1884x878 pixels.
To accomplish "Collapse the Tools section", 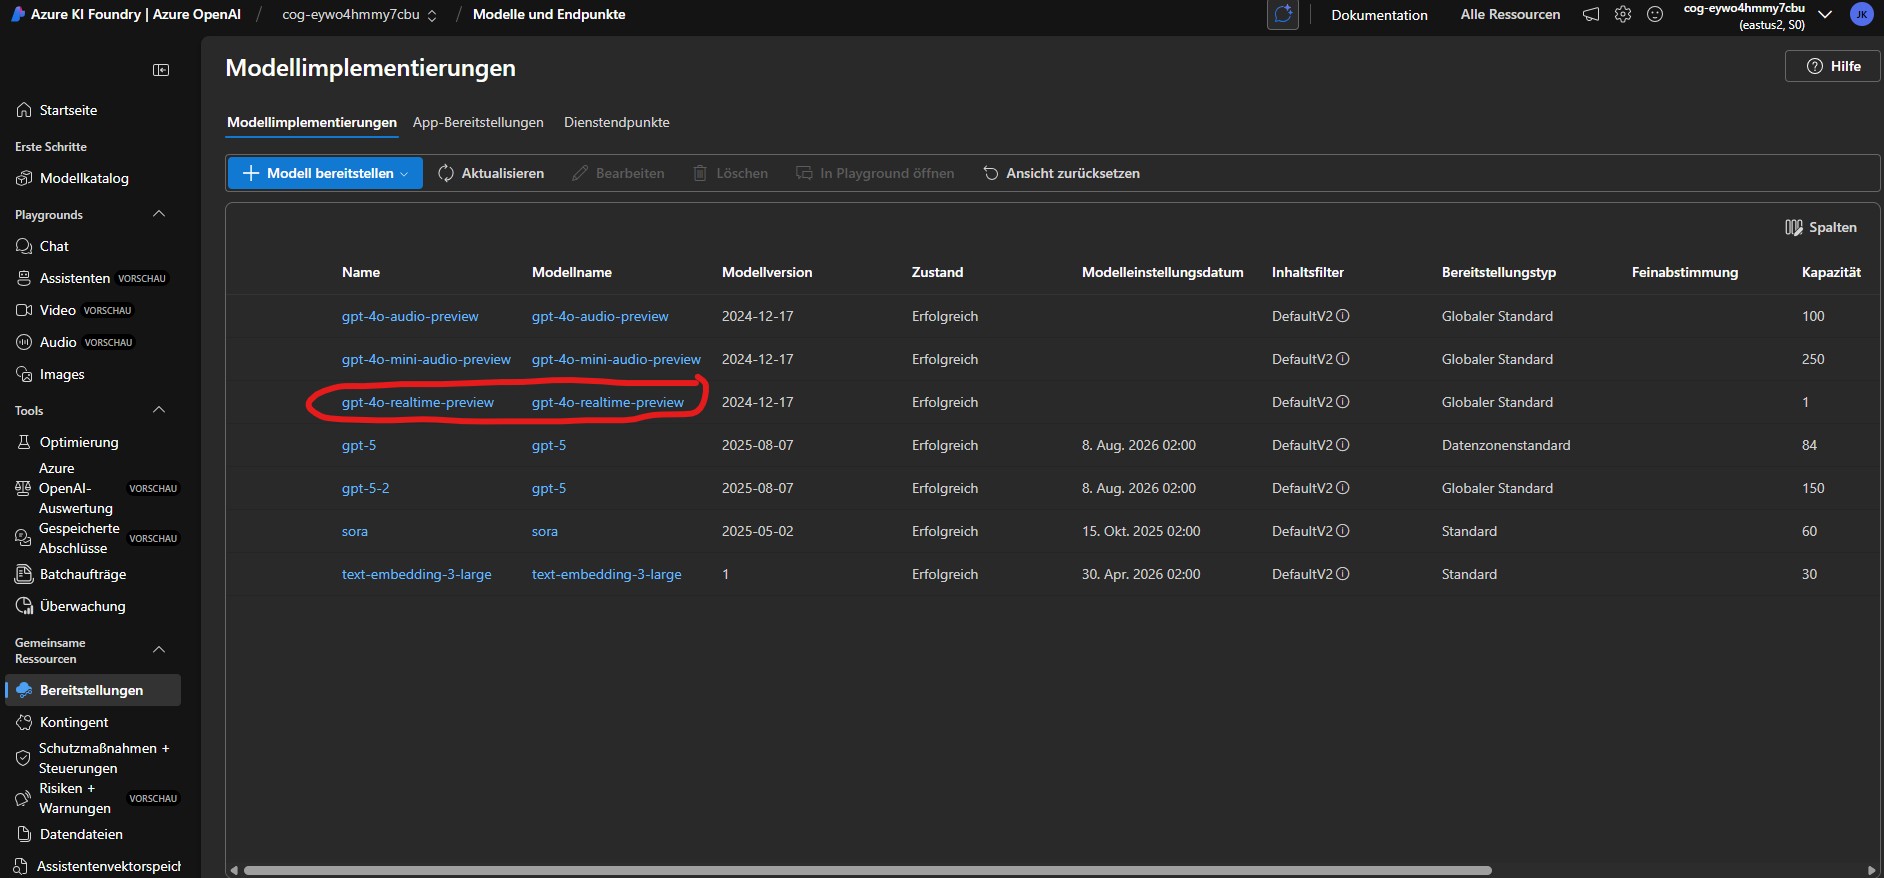I will coord(158,410).
